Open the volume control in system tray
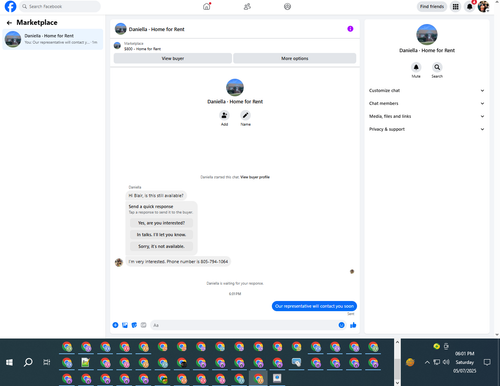 tap(446, 362)
